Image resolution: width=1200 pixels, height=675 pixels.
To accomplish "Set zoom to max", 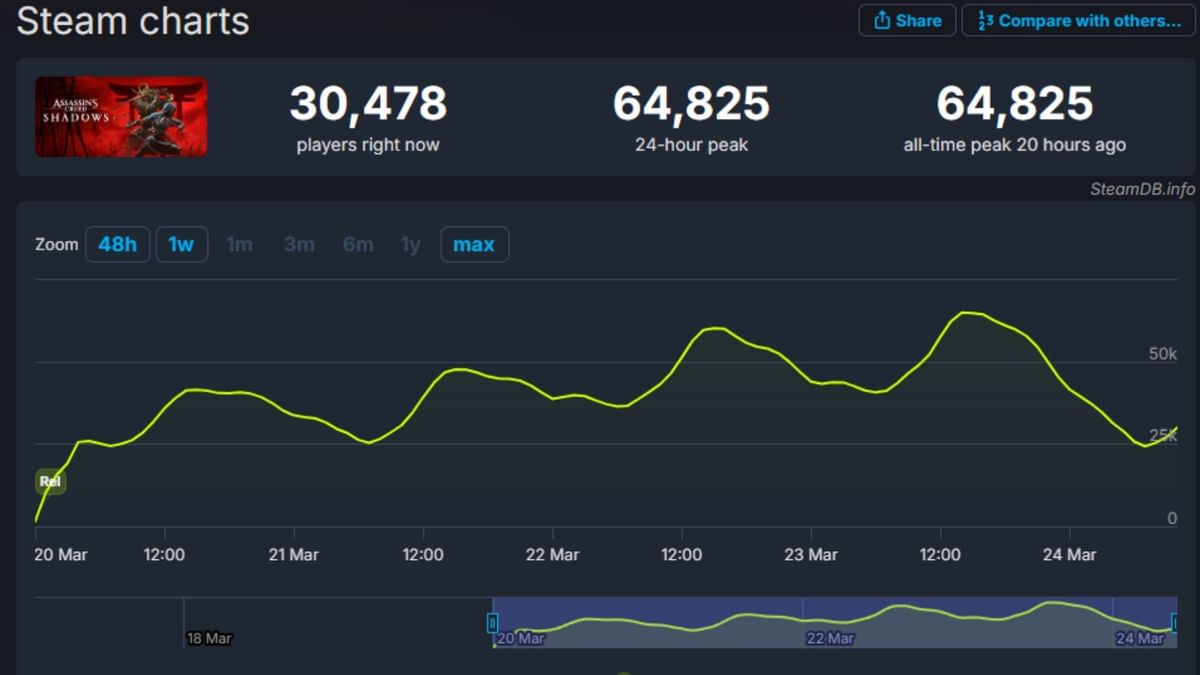I will pos(474,244).
